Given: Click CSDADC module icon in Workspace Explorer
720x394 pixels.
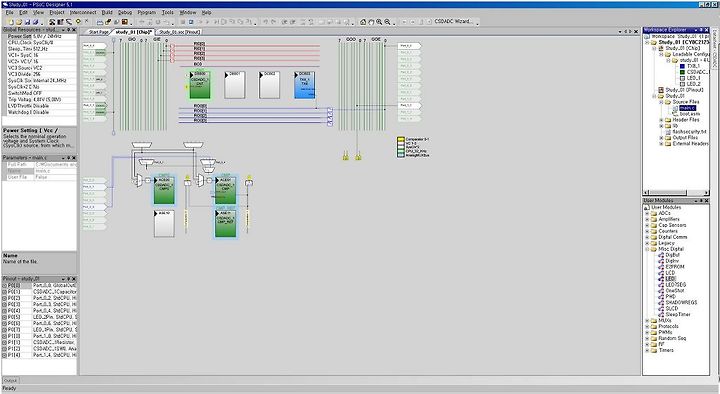Looking at the screenshot, I should [682, 72].
